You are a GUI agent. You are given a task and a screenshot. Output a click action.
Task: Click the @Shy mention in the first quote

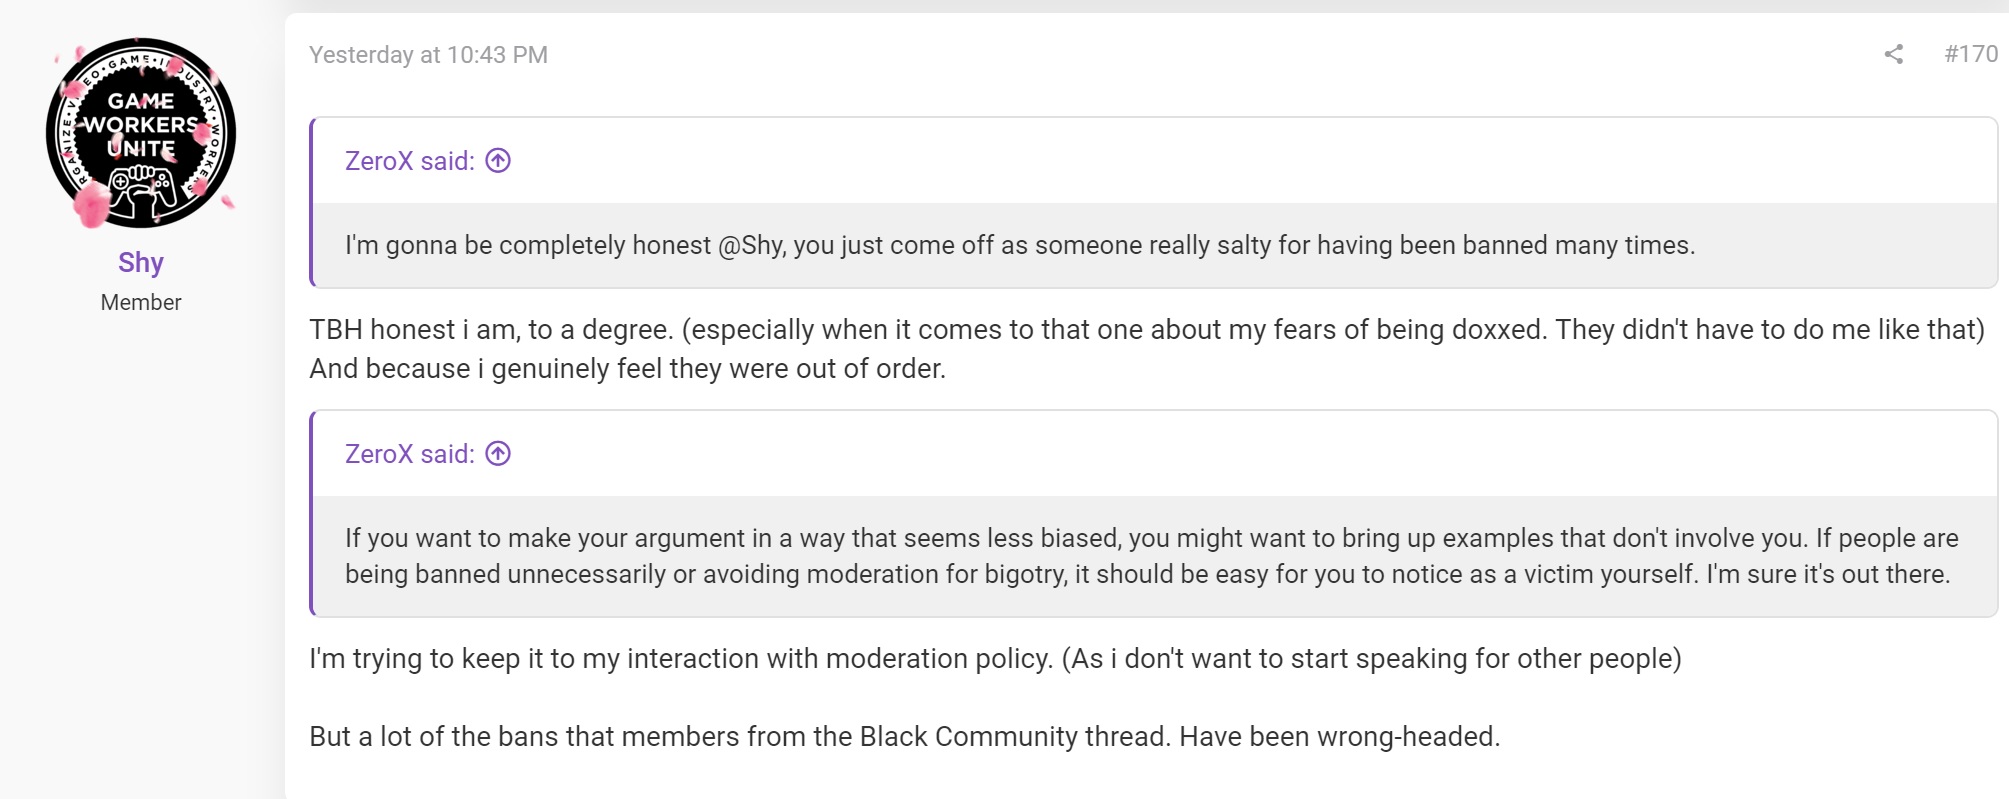(751, 245)
